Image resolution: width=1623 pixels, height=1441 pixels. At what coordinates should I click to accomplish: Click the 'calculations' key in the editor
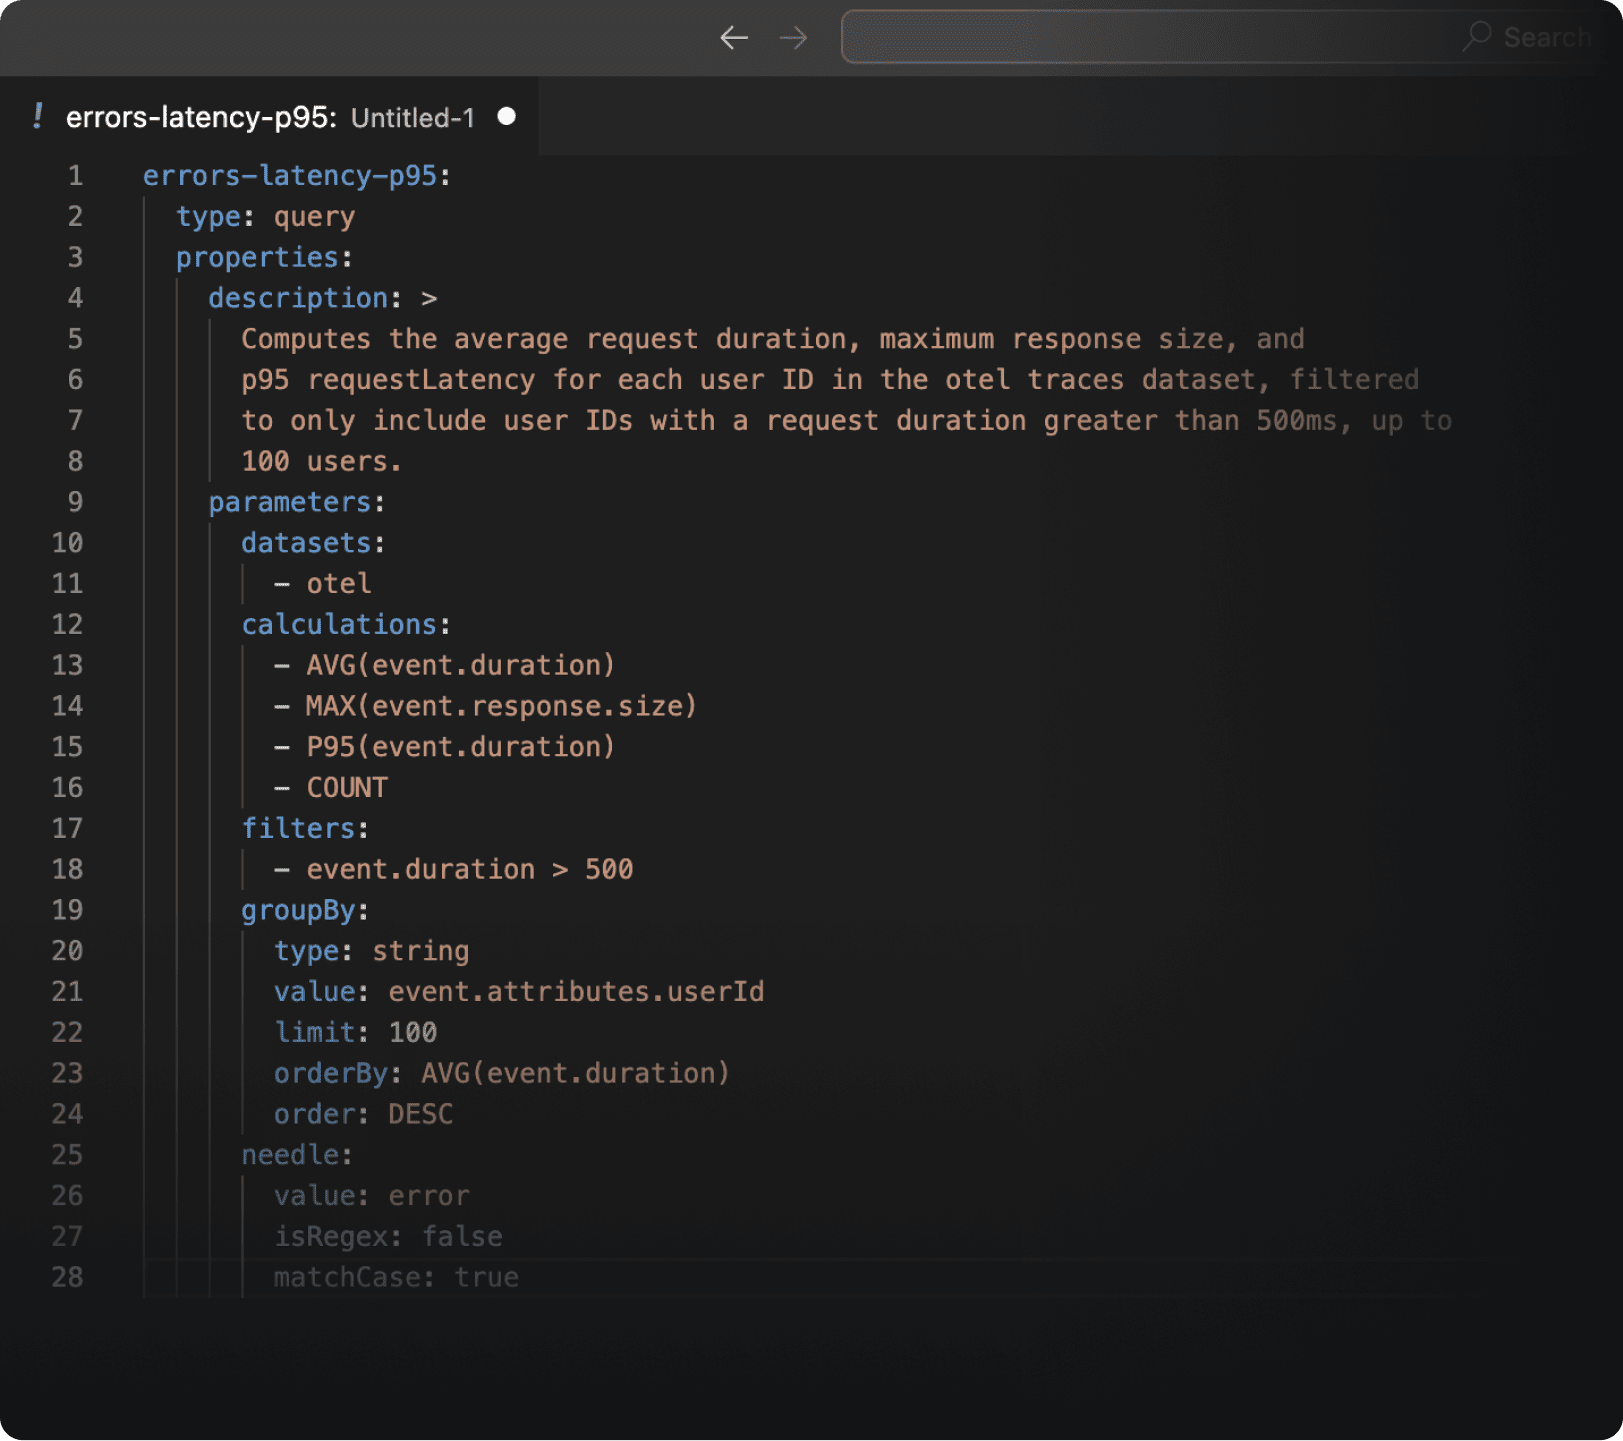(339, 625)
